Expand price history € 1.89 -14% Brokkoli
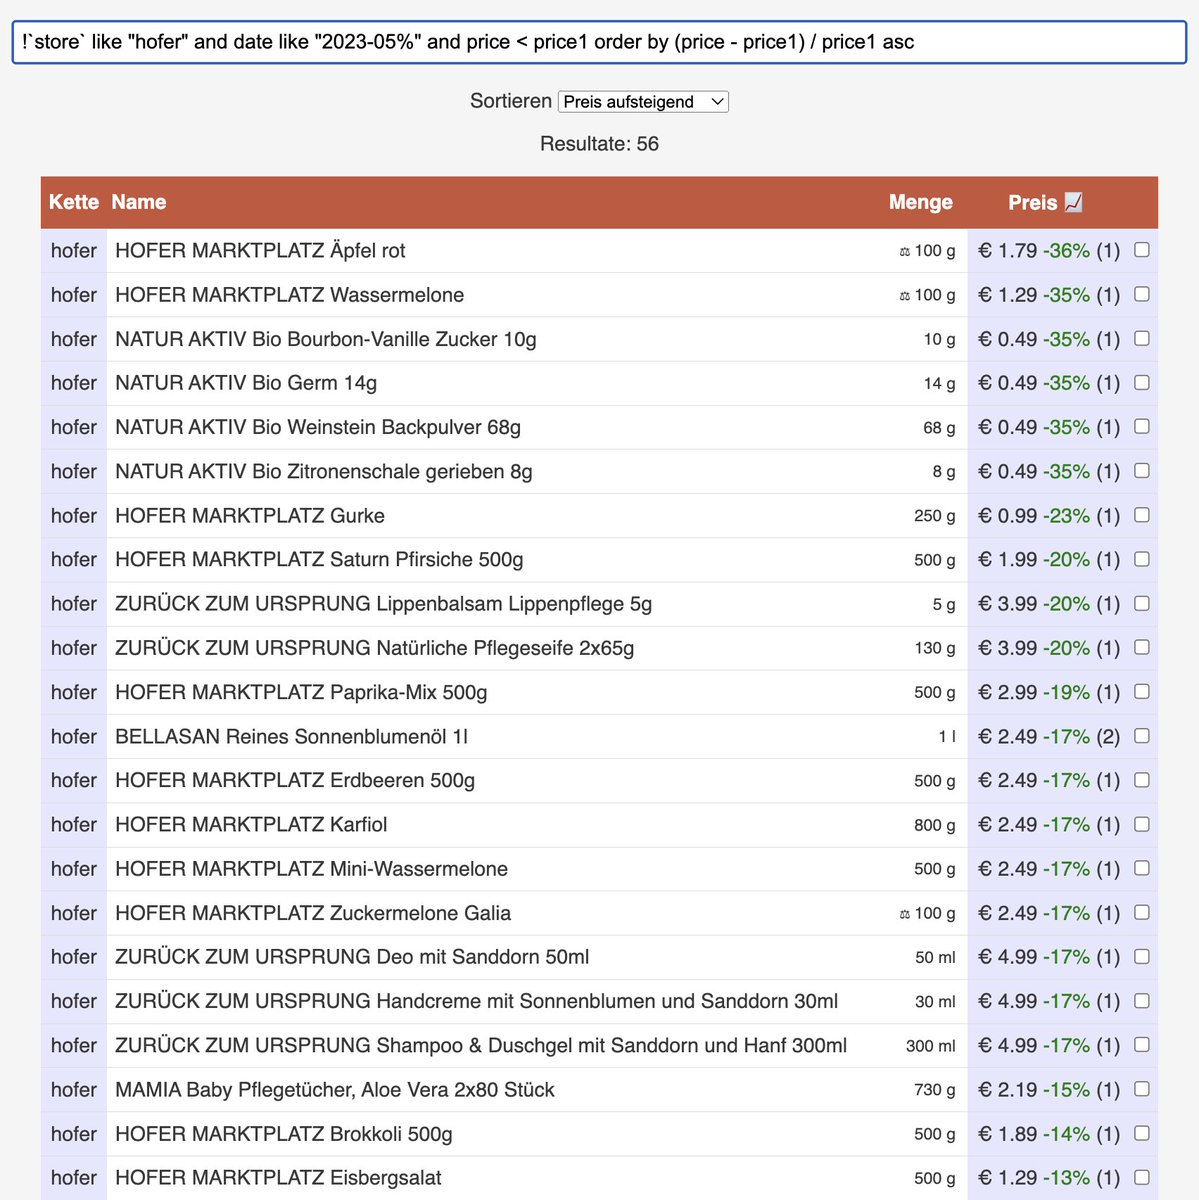Viewport: 1199px width, 1200px height. click(x=1049, y=1134)
